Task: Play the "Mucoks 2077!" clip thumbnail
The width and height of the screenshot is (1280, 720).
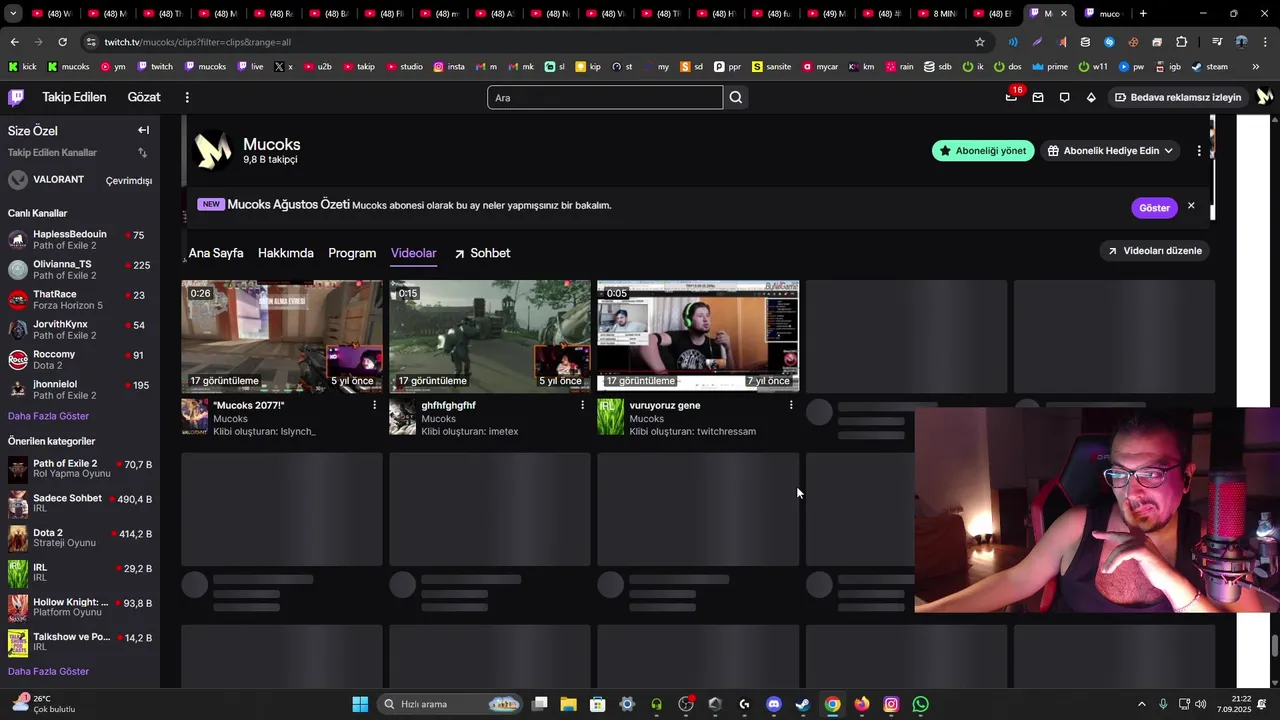Action: click(282, 336)
